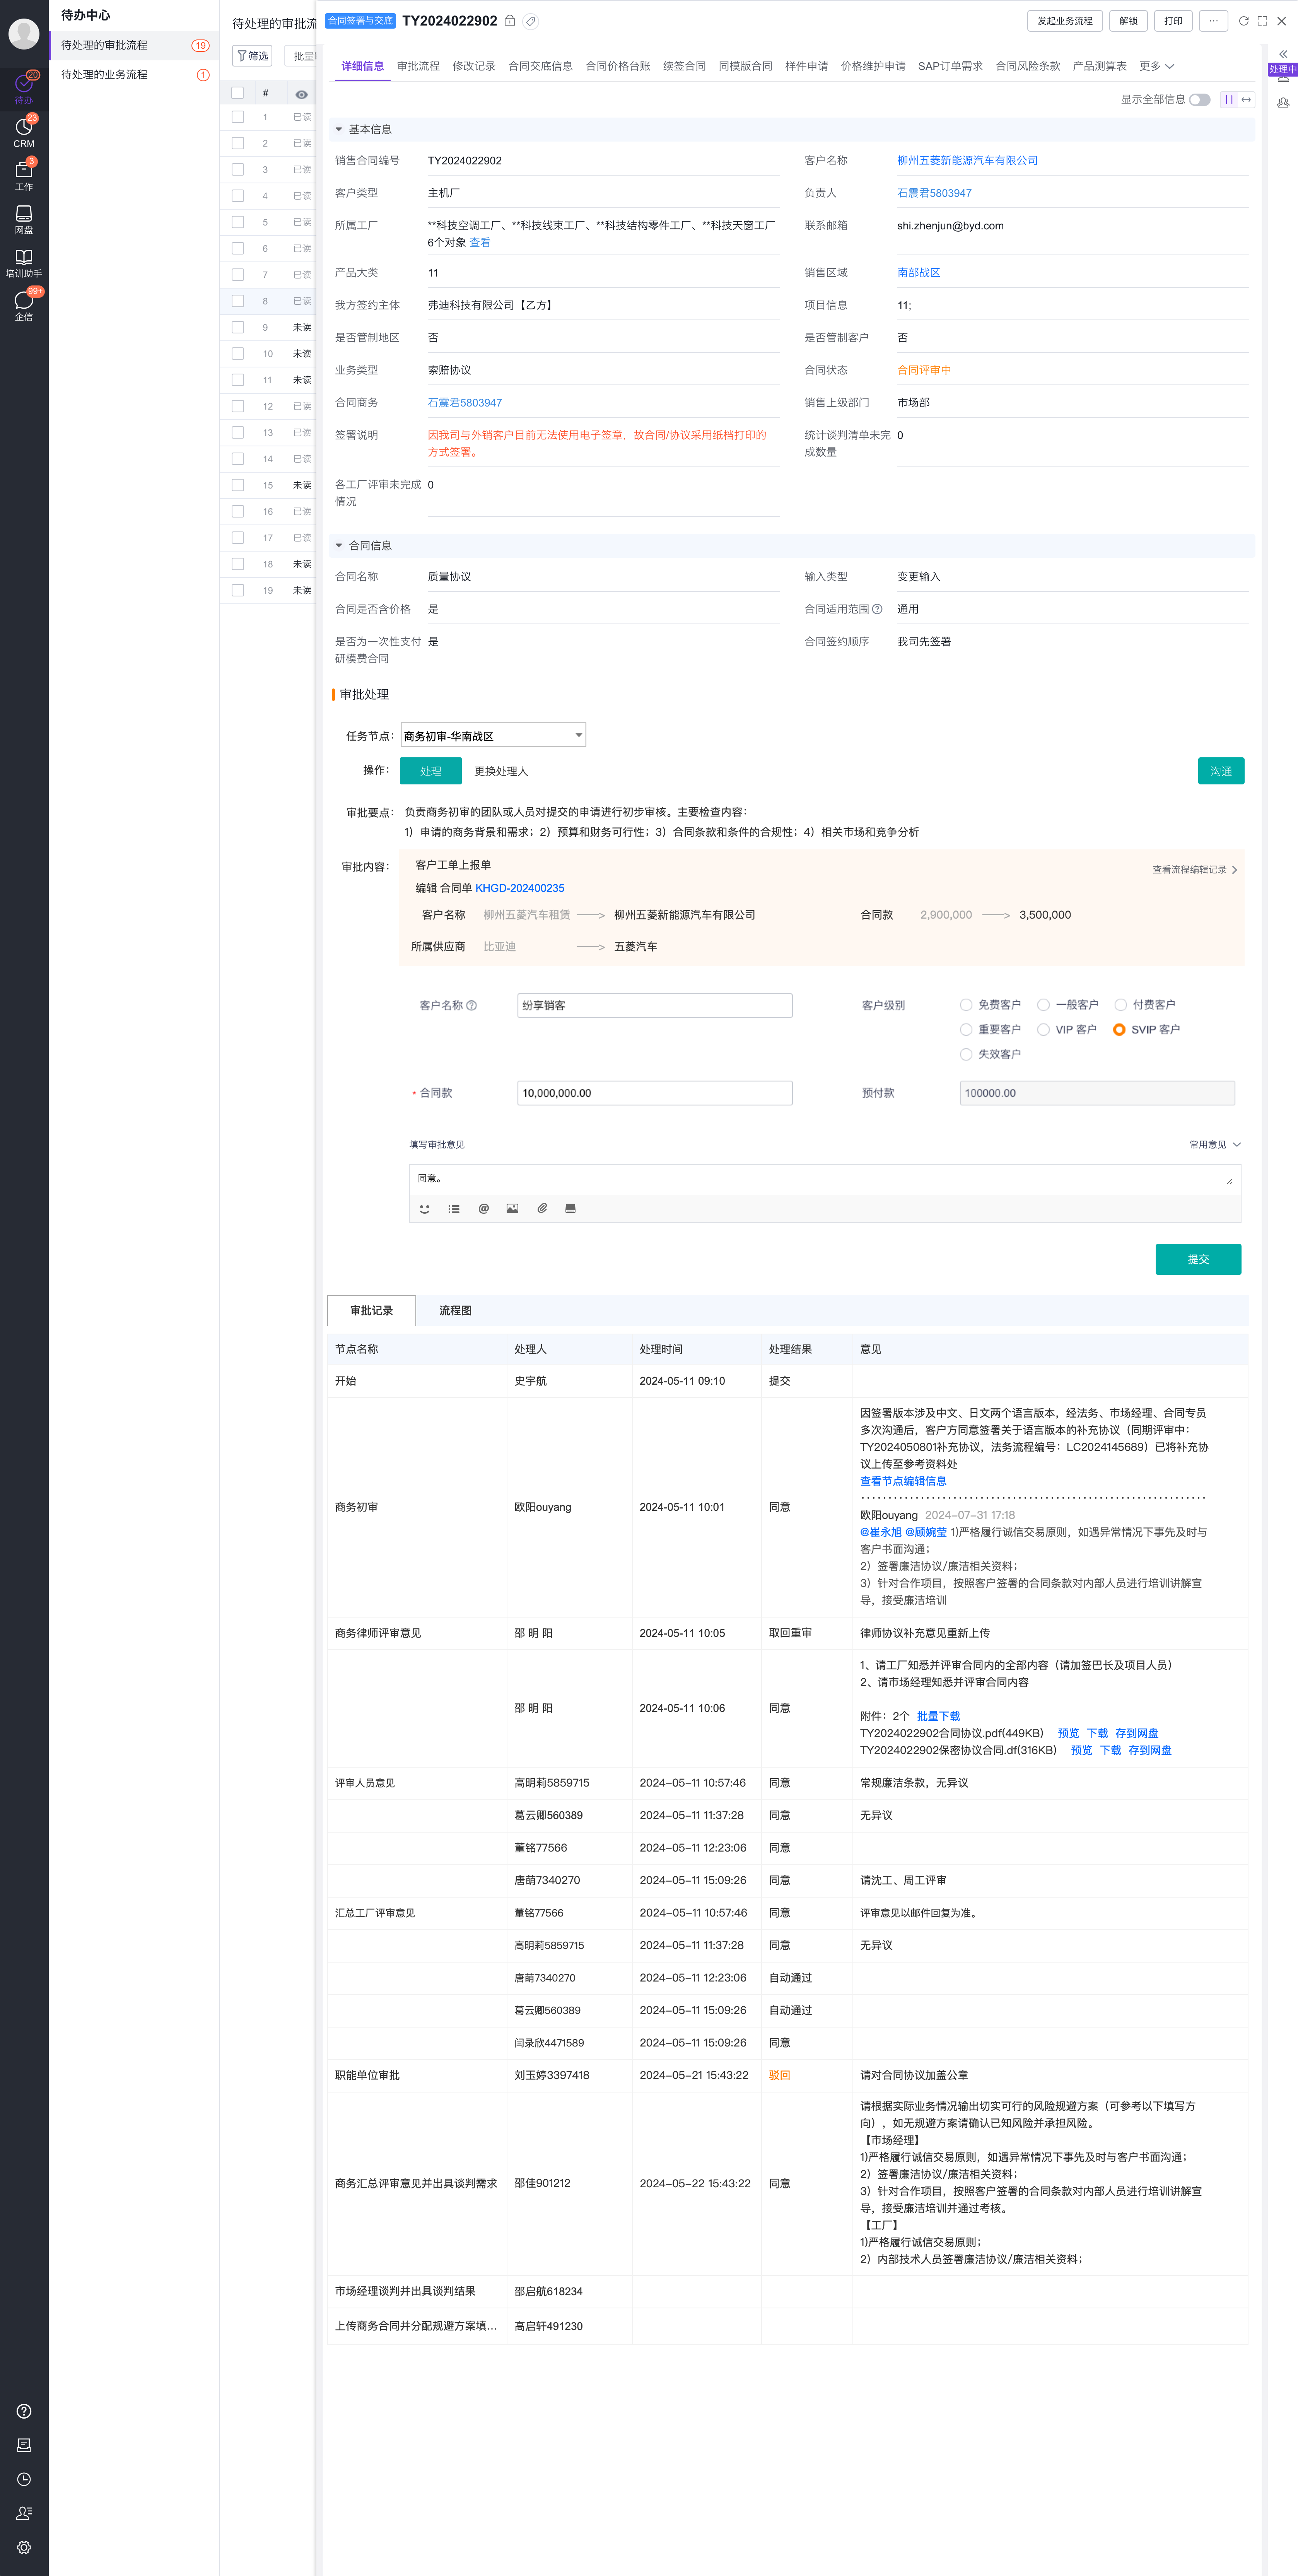Click the approval comment text area
Viewport: 1298px width, 2576px height.
(x=825, y=1180)
